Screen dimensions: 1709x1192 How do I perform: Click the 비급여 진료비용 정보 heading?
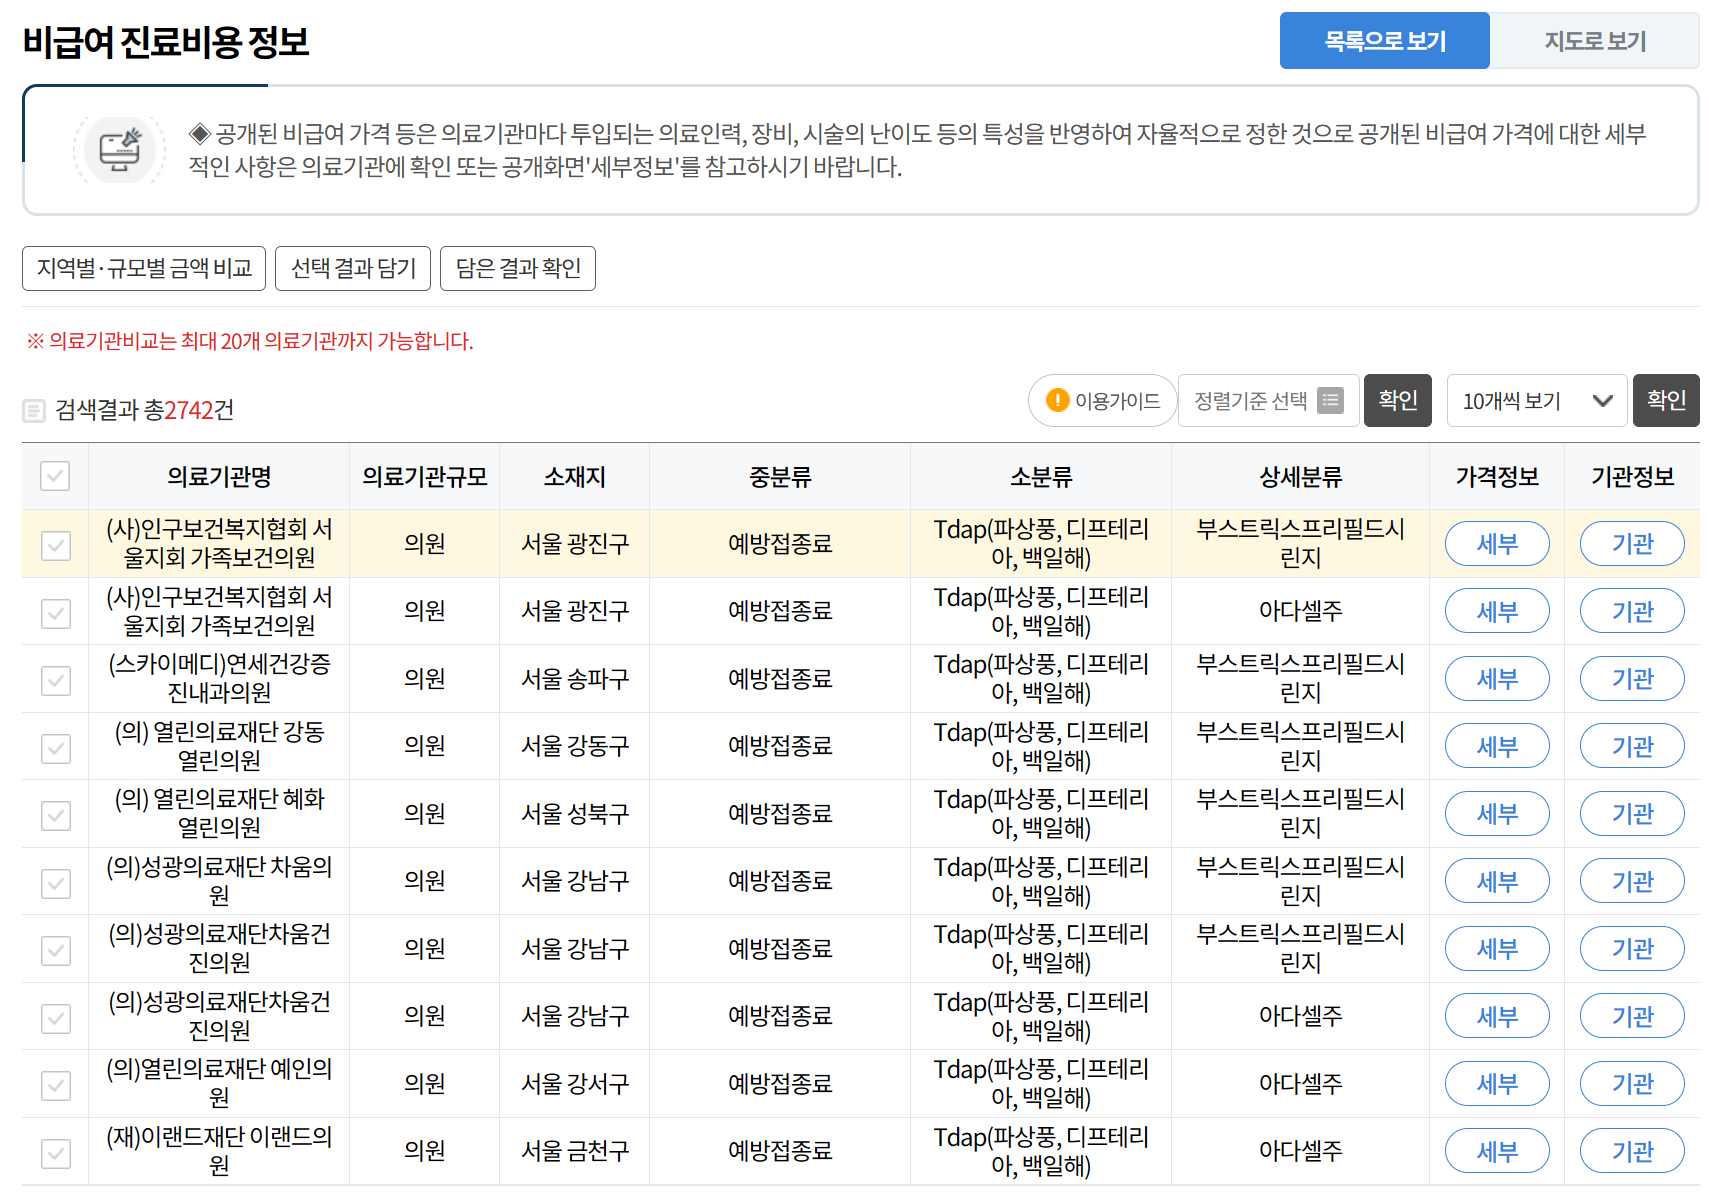[x=166, y=42]
